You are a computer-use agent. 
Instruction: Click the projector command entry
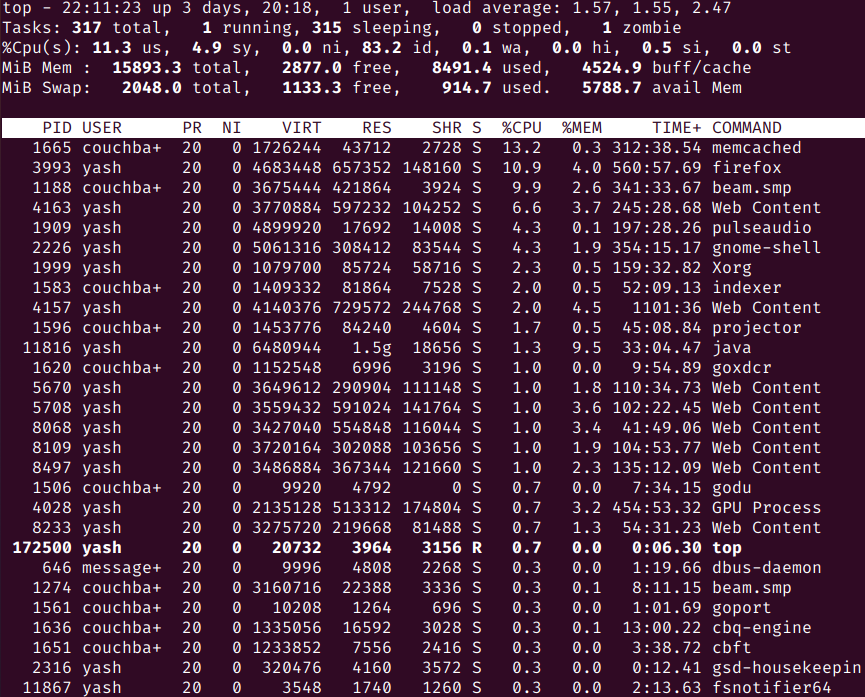756,328
